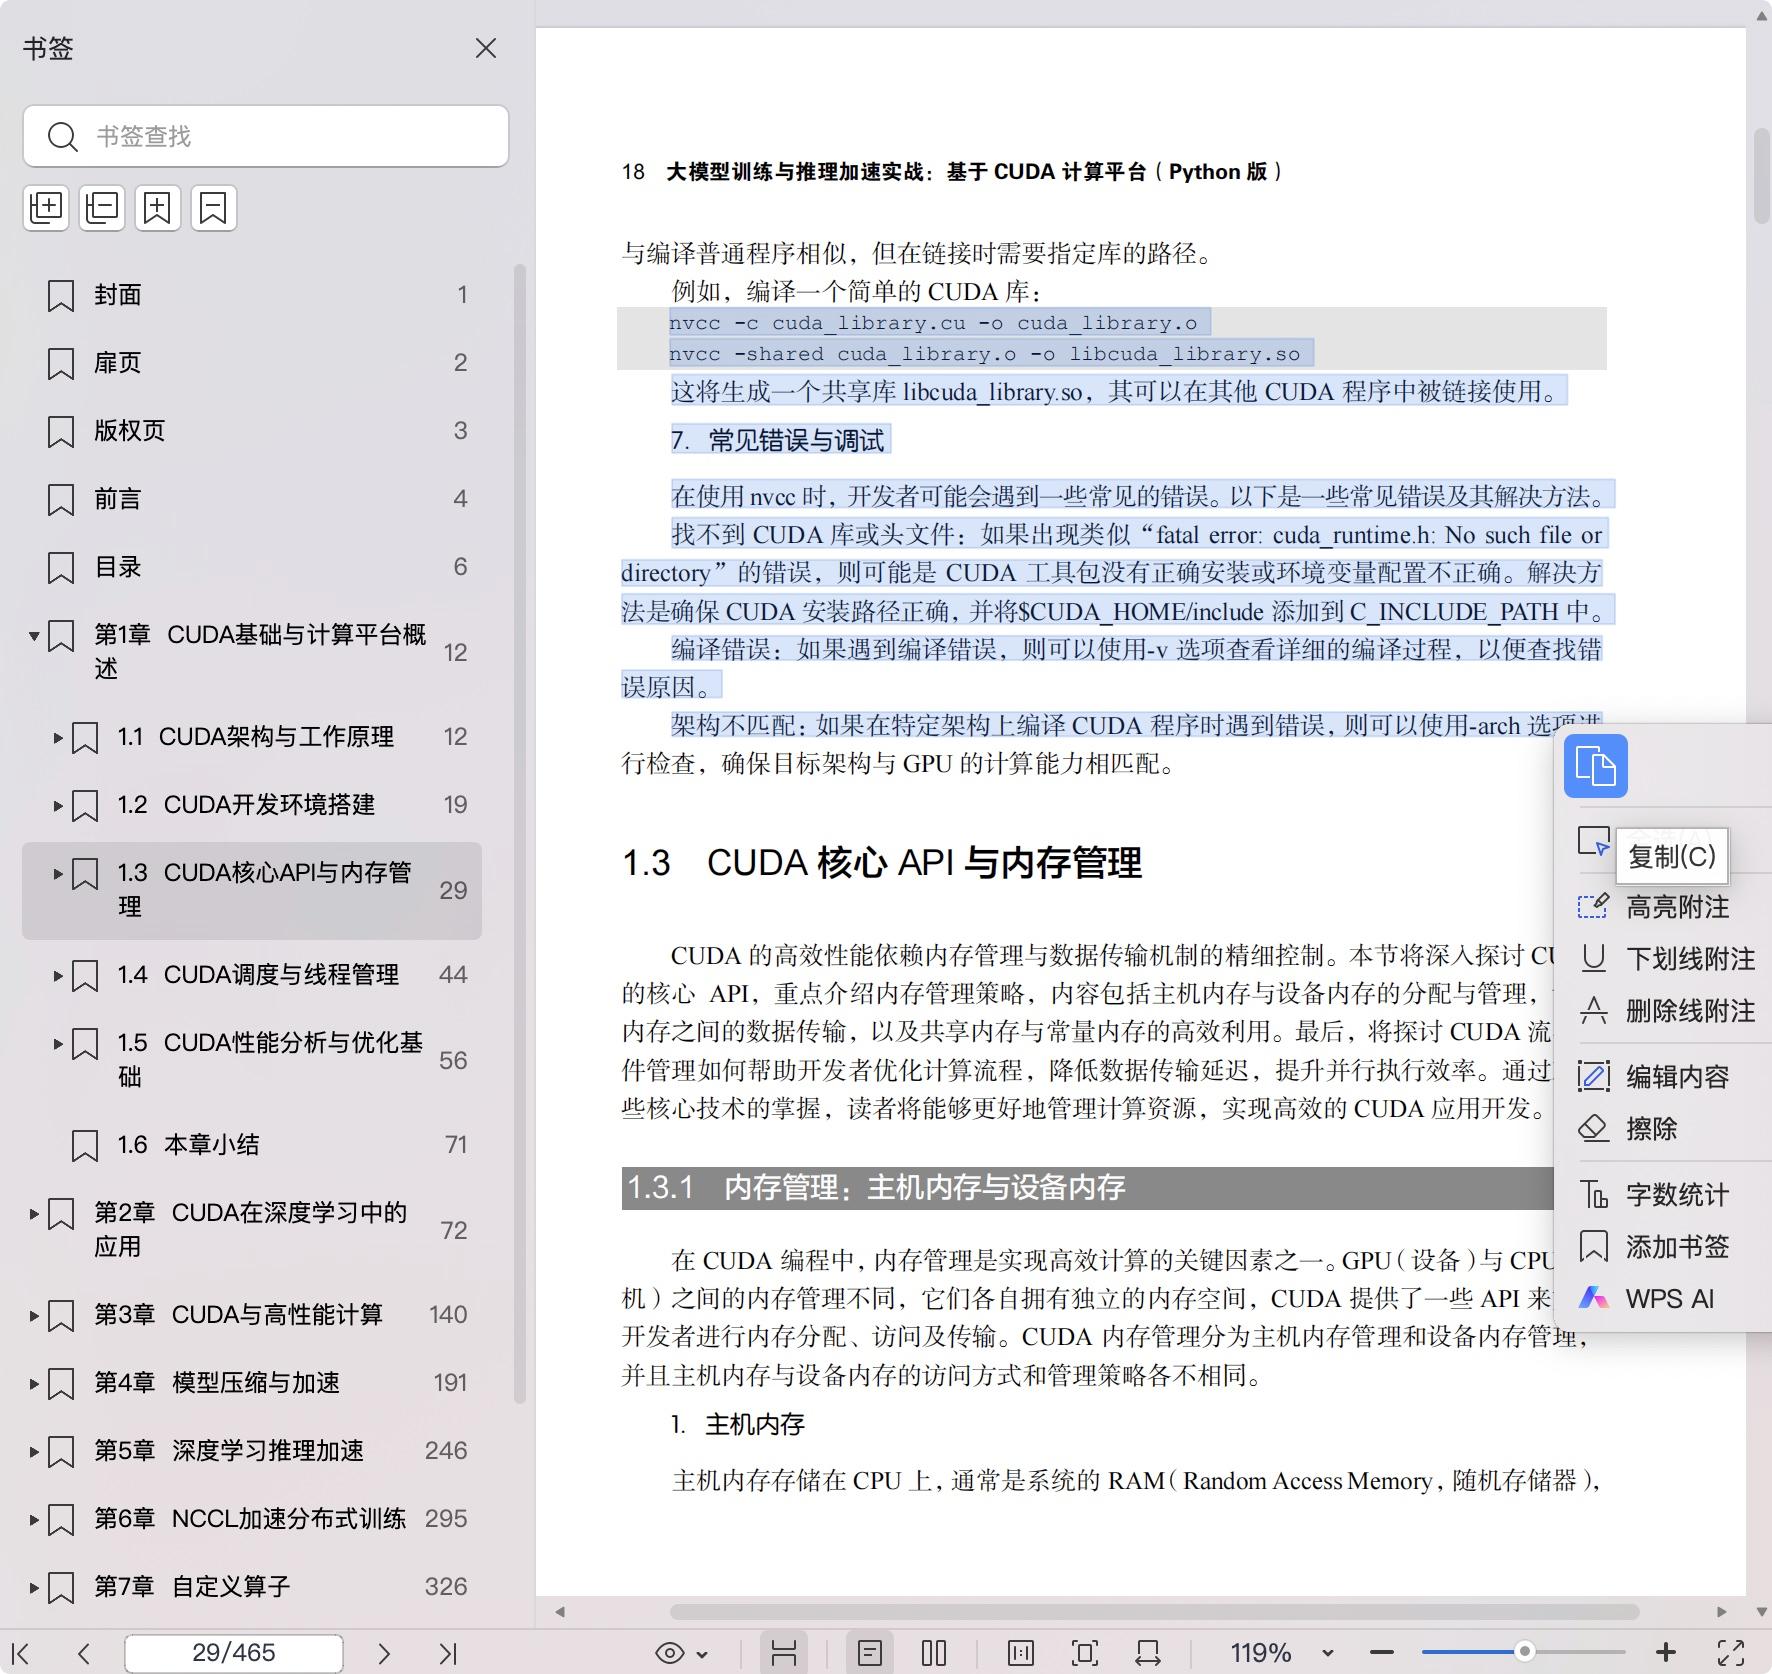Click WPS AI in the context menu

pos(1669,1299)
